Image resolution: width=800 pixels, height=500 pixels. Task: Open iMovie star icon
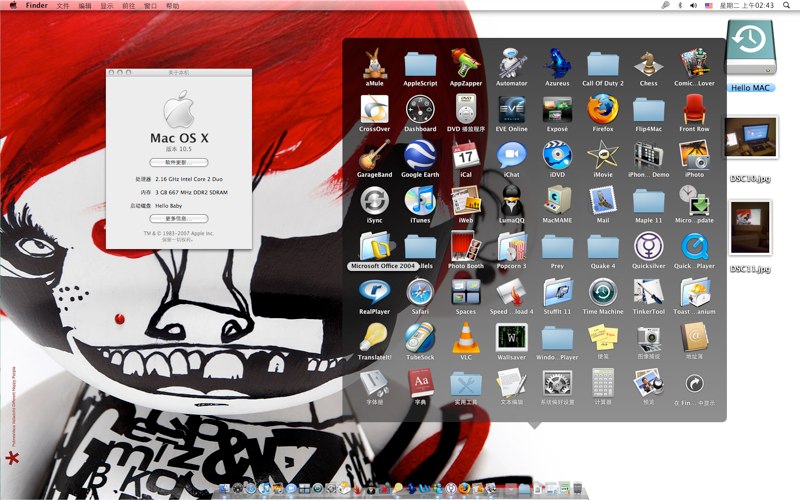click(x=603, y=155)
